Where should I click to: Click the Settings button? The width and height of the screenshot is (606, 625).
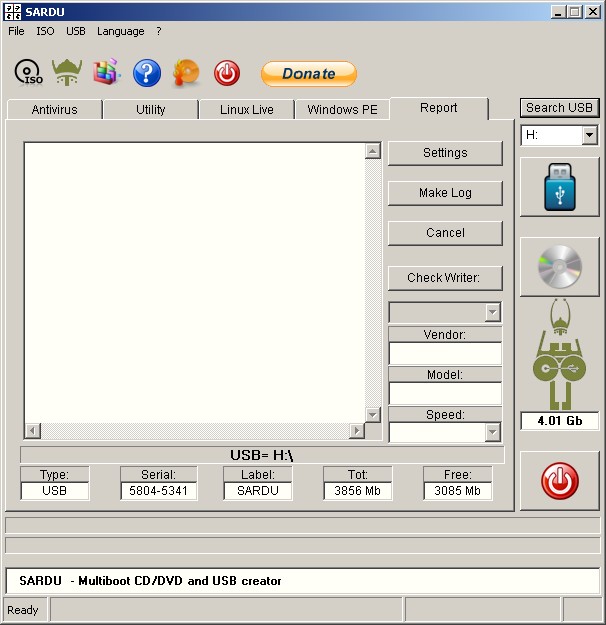[445, 153]
